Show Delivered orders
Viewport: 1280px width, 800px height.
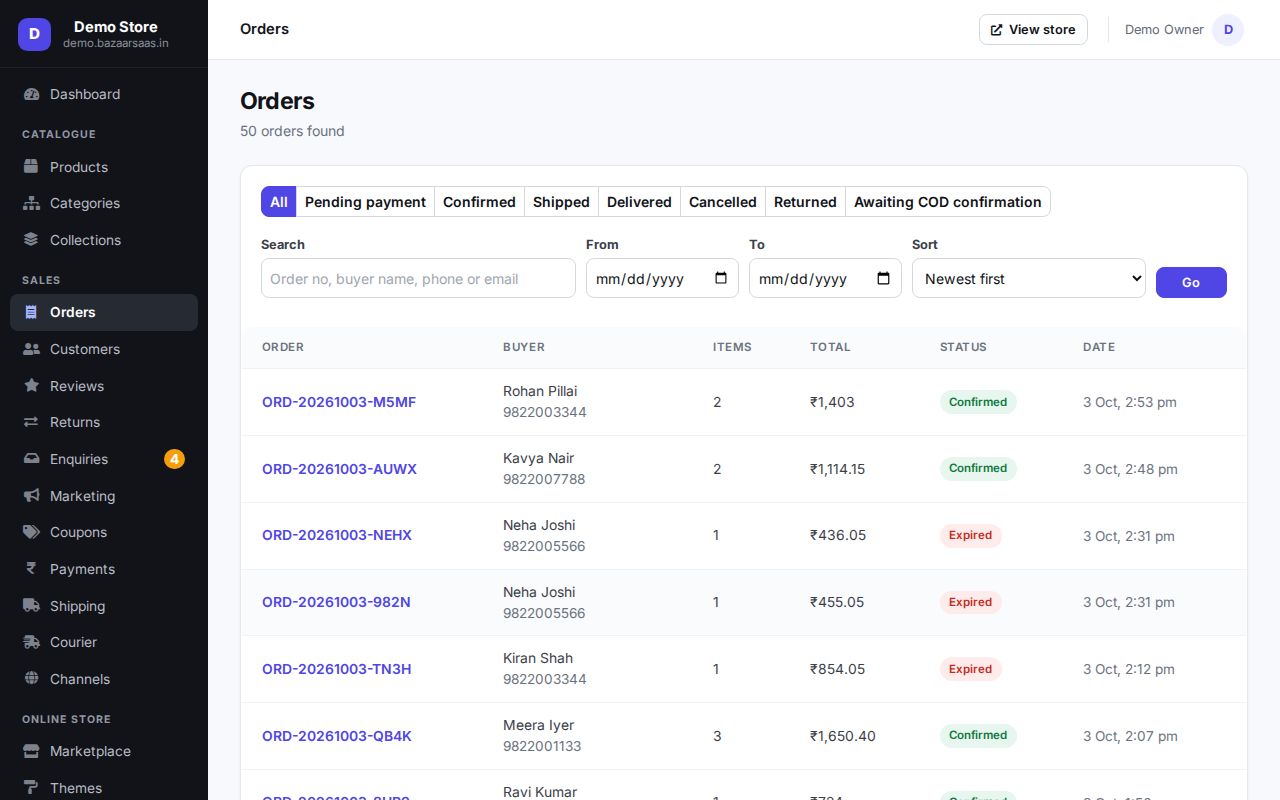(x=639, y=202)
